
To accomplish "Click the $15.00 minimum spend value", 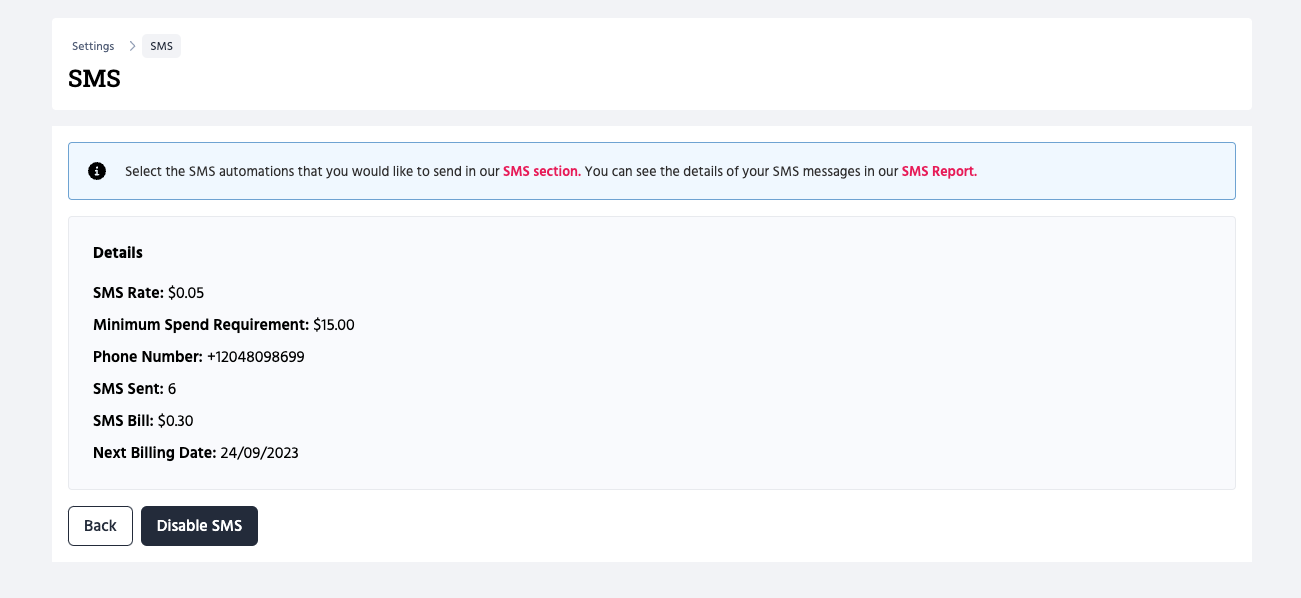I will [x=333, y=325].
